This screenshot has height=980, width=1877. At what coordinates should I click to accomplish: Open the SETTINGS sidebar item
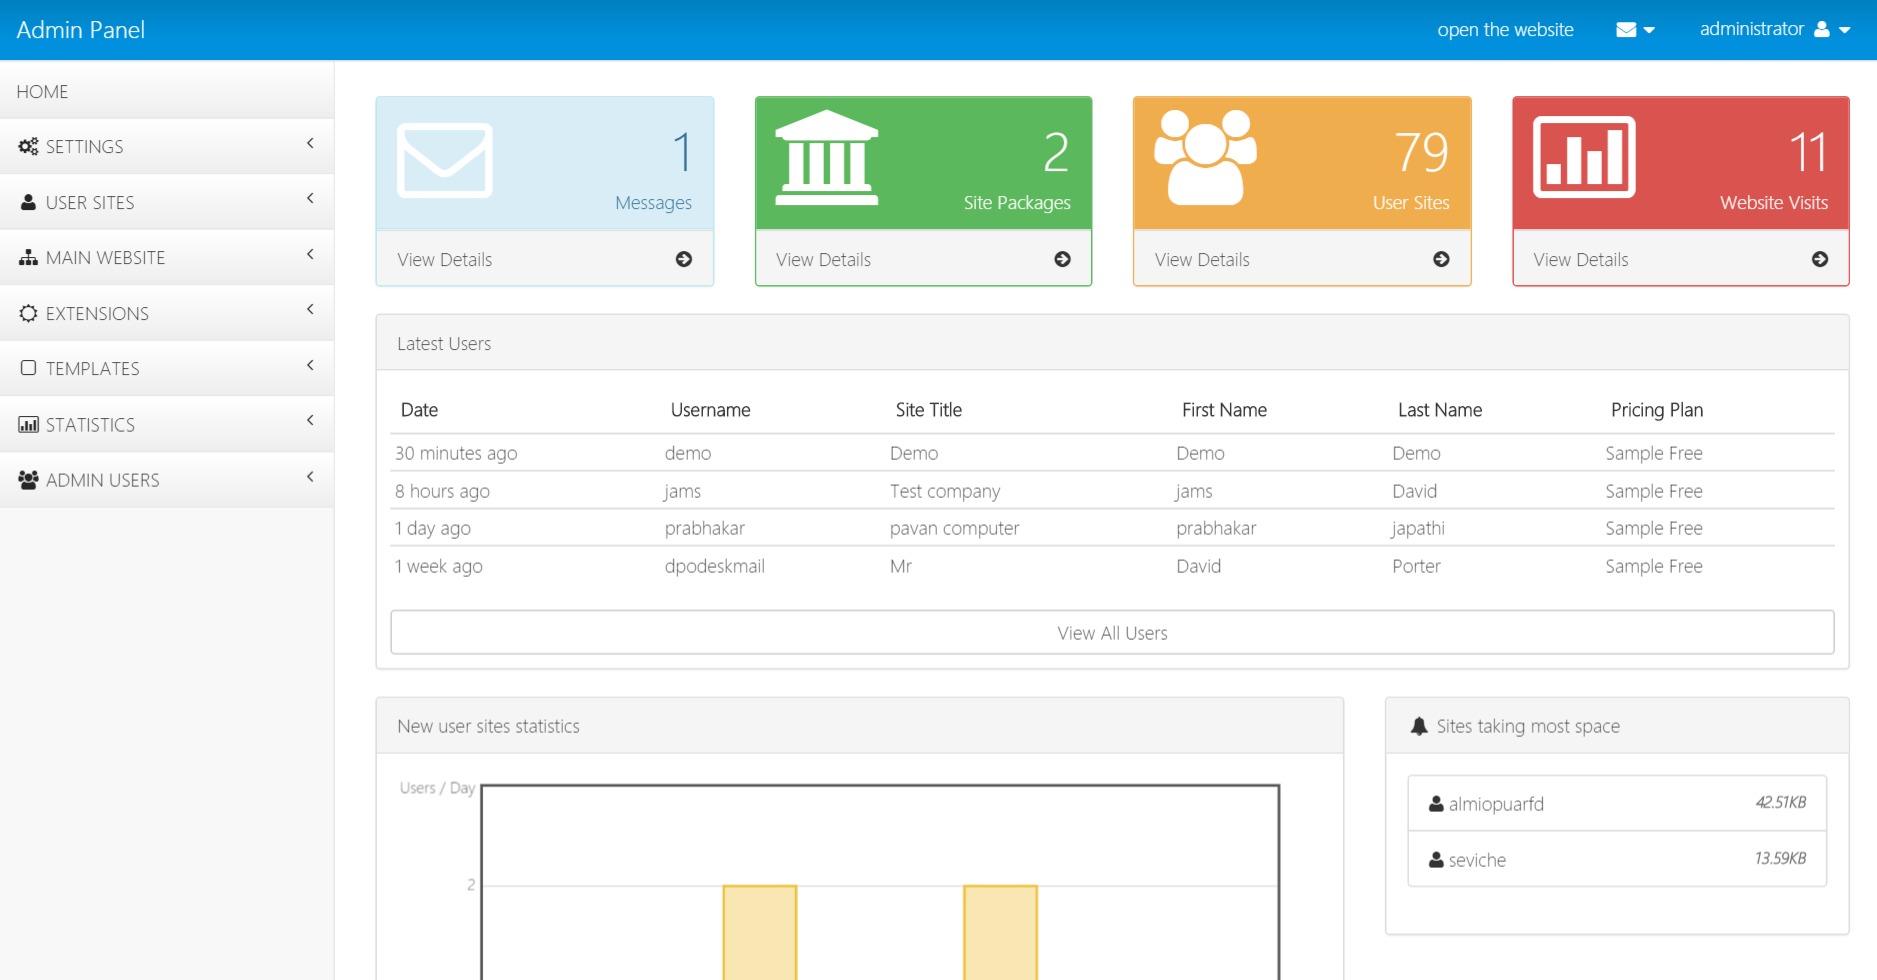click(167, 146)
